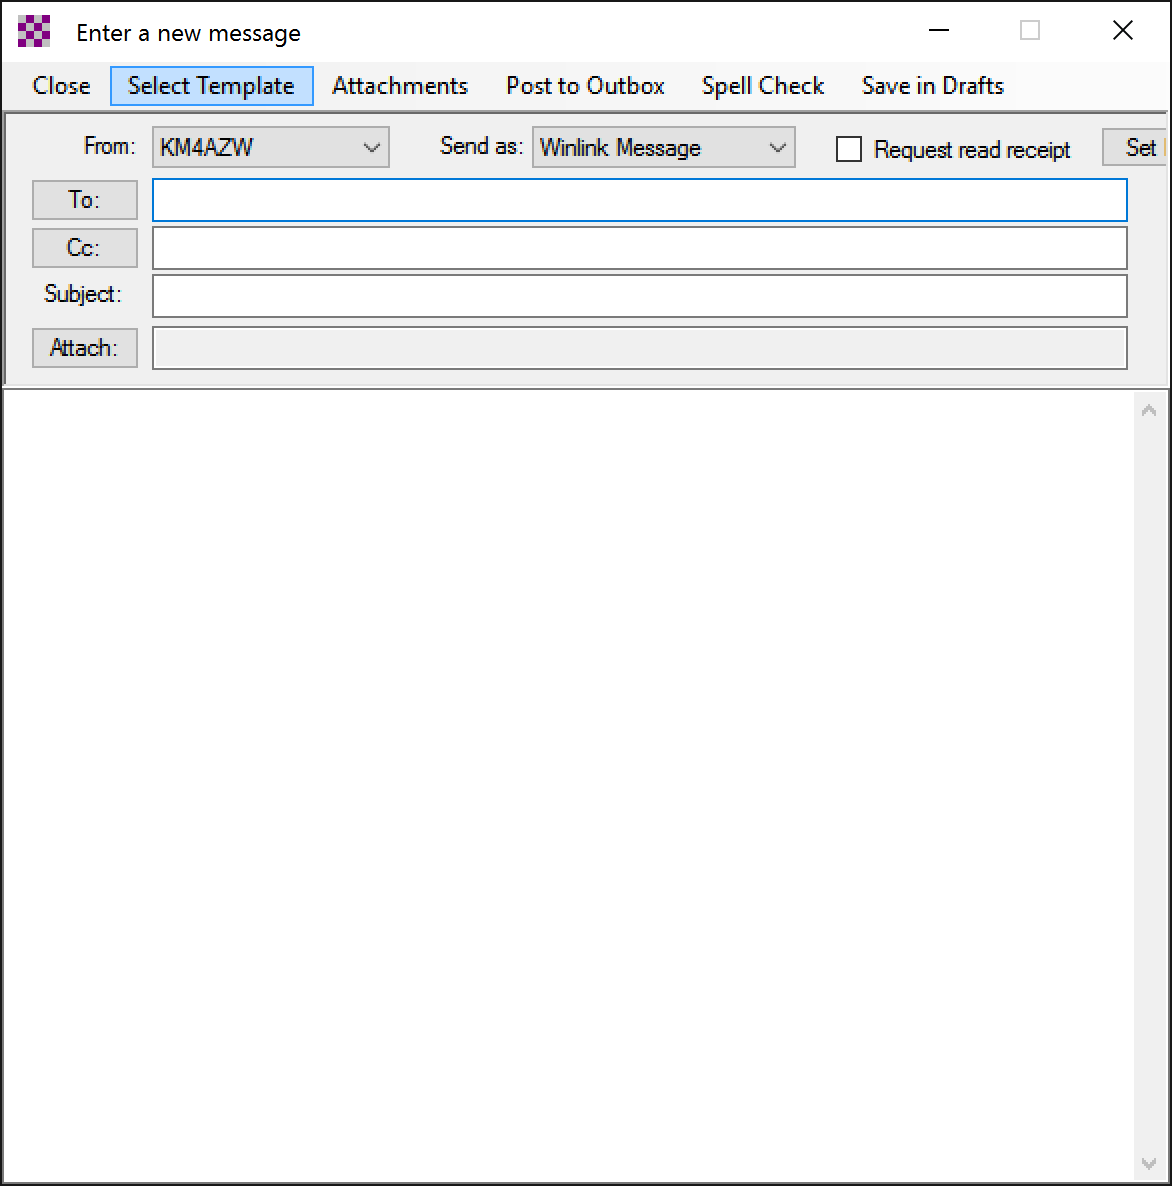Click Save in Drafts
Screen dimensions: 1172x1186
tap(932, 86)
